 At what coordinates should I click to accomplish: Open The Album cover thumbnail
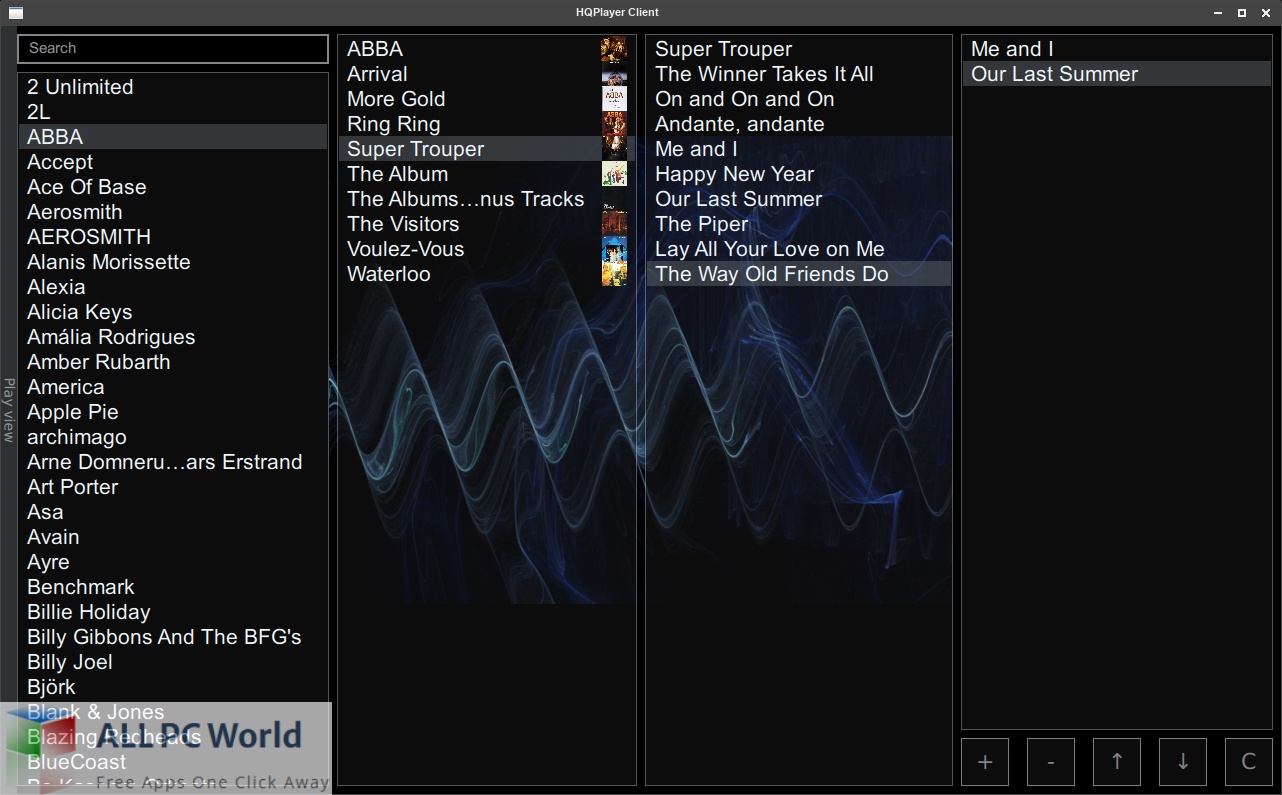[x=614, y=174]
